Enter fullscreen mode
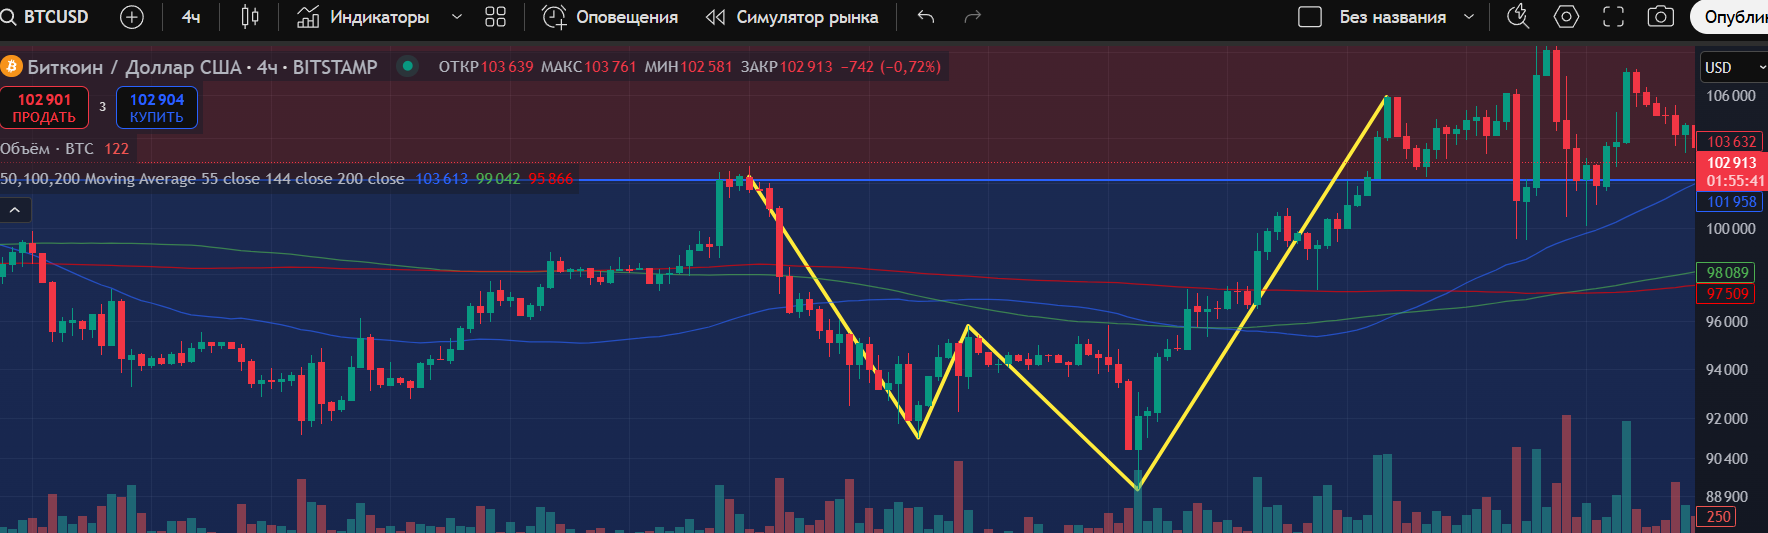 (1613, 17)
